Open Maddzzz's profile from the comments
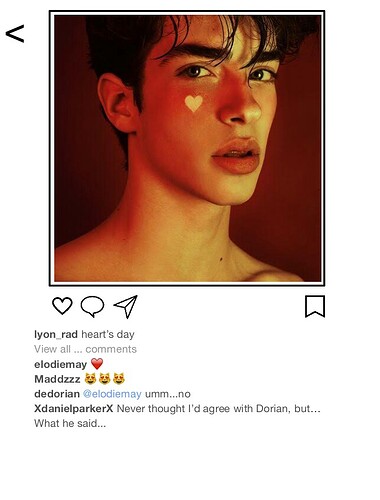 [x=57, y=379]
